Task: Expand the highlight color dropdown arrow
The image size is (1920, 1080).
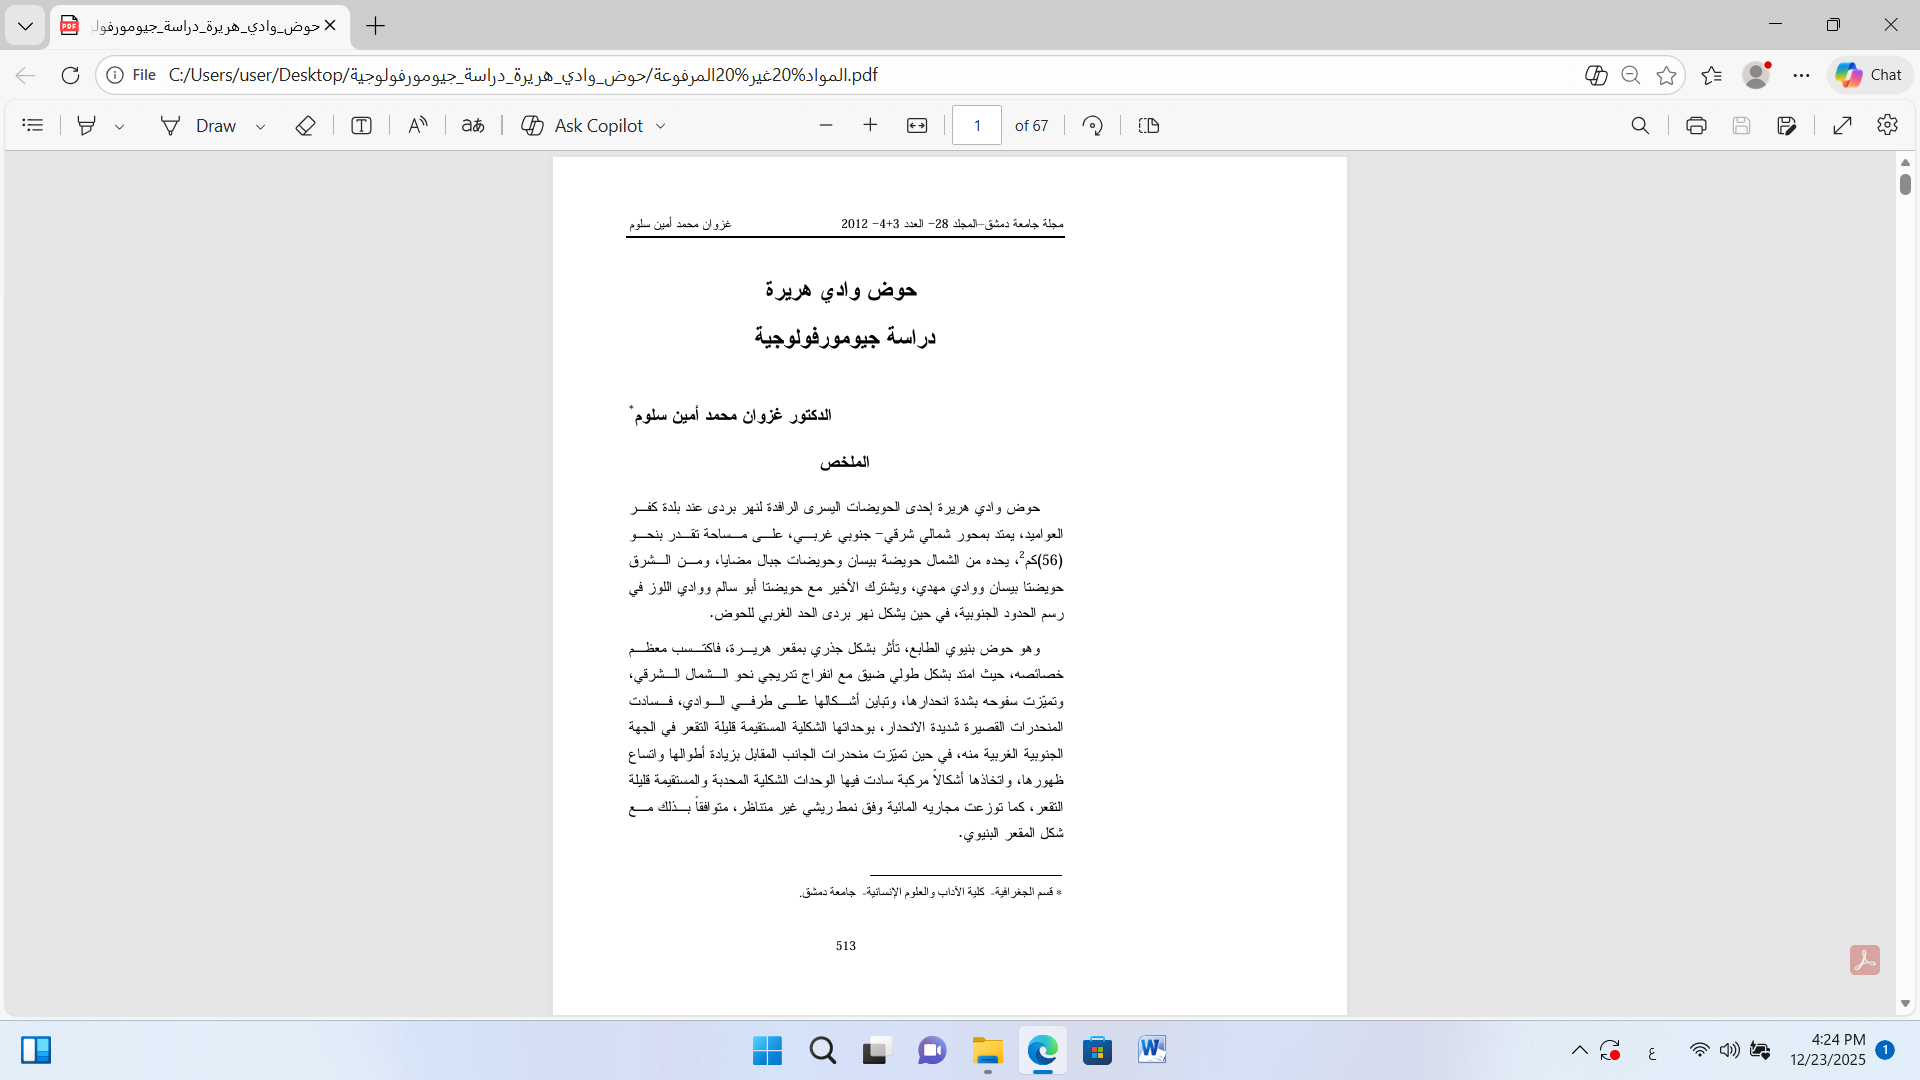Action: (119, 126)
